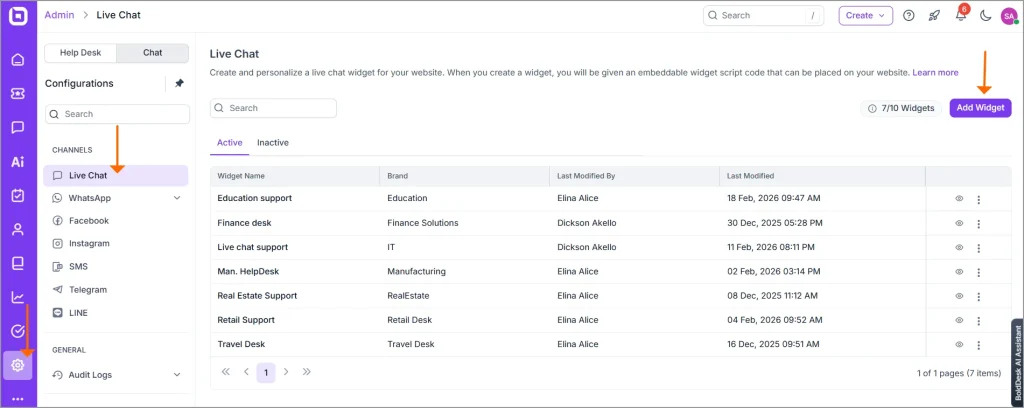Preview the Live chat support widget

click(x=959, y=247)
